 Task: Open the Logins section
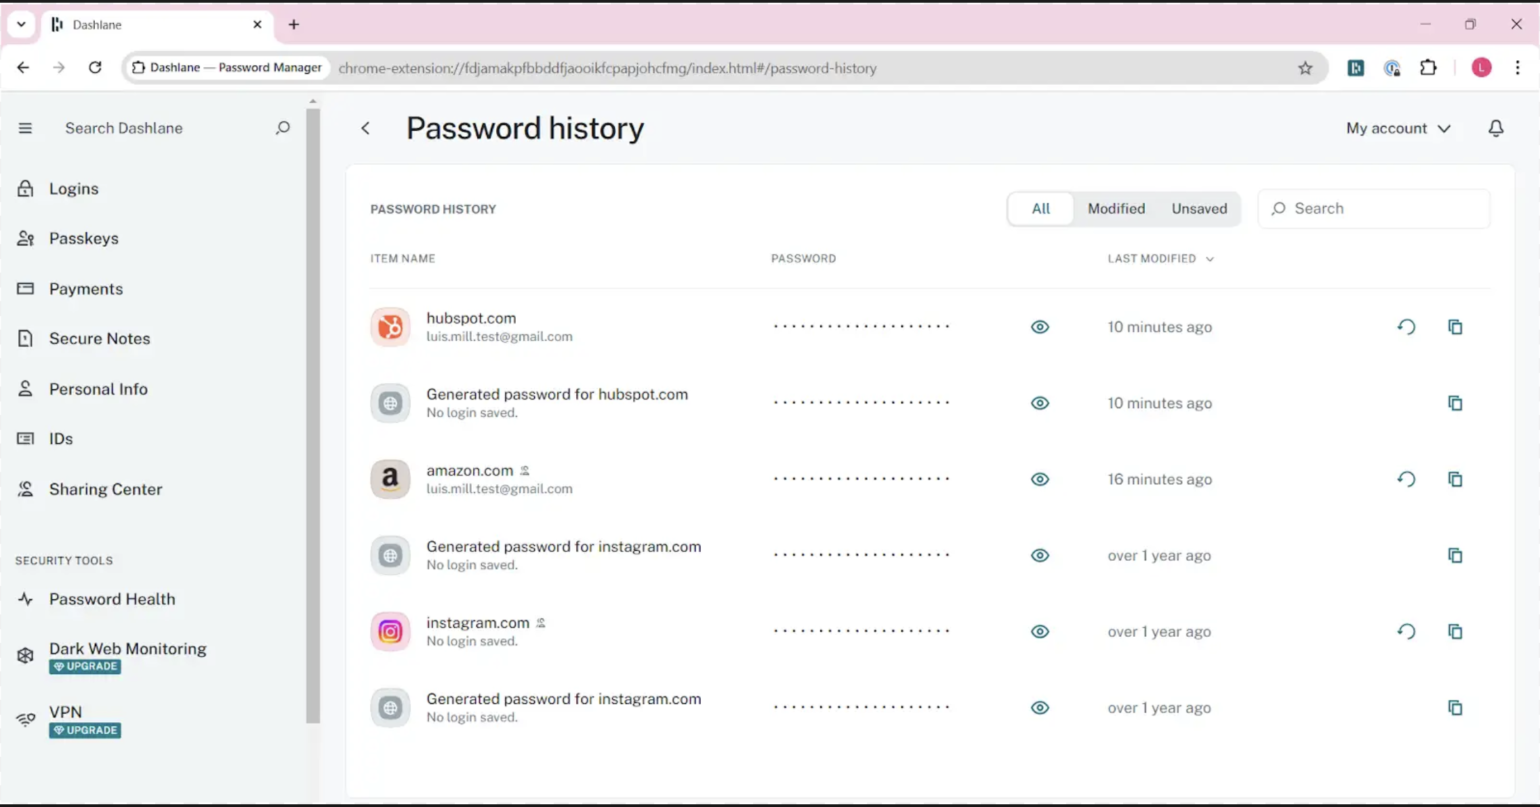click(x=74, y=188)
